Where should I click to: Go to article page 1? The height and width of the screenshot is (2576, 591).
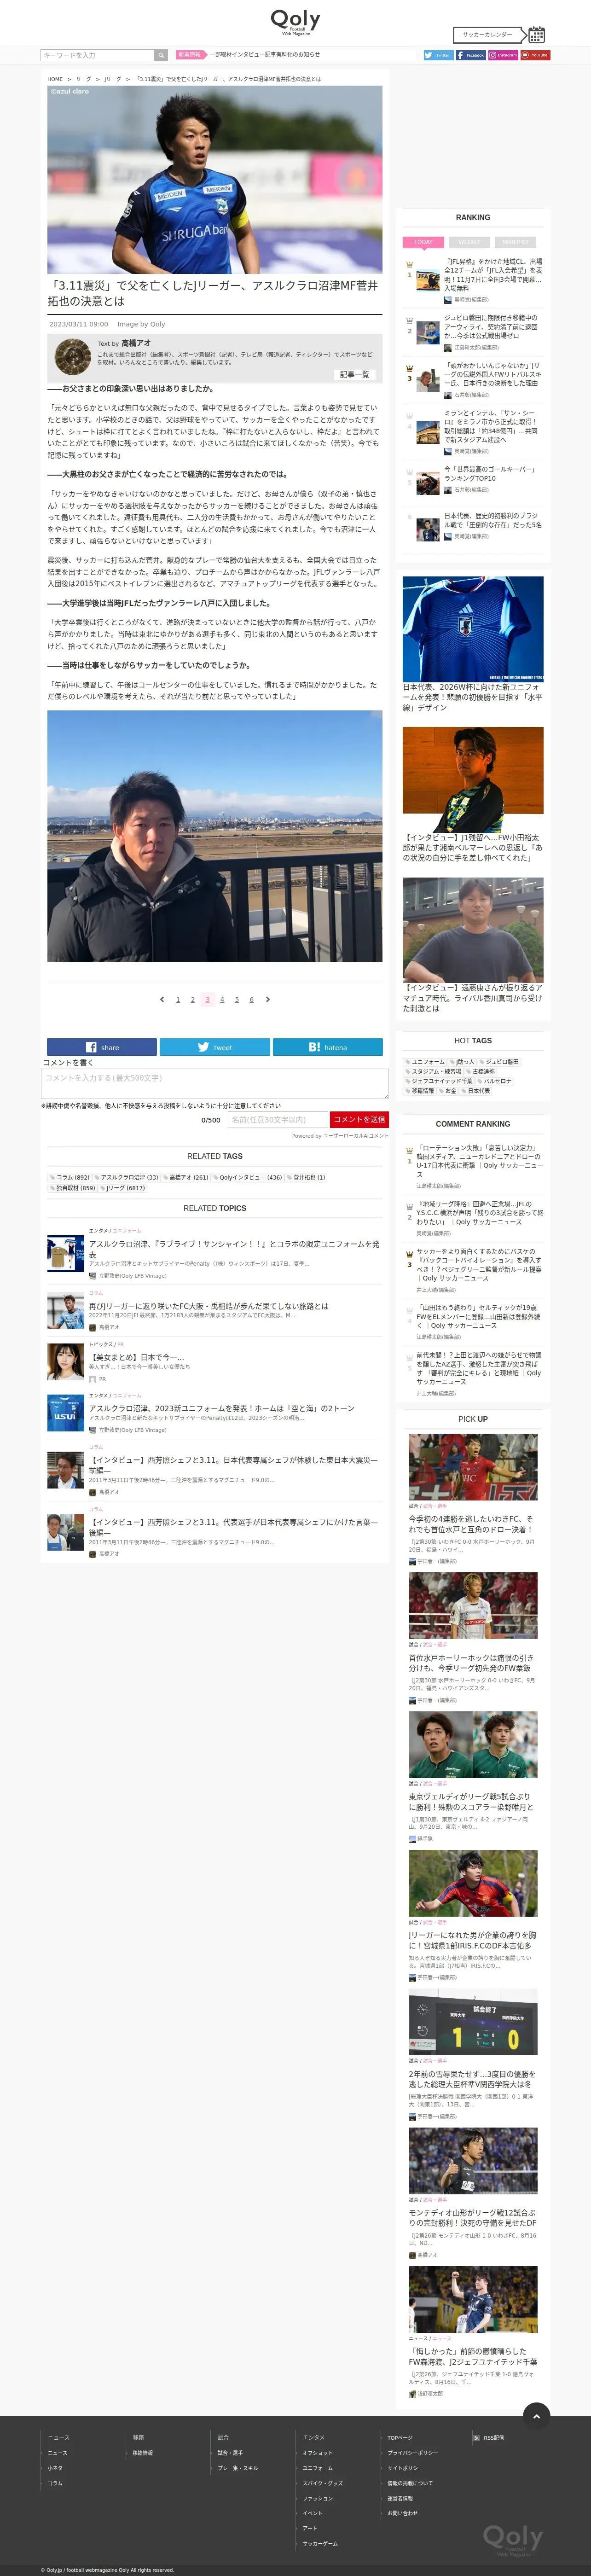click(178, 999)
